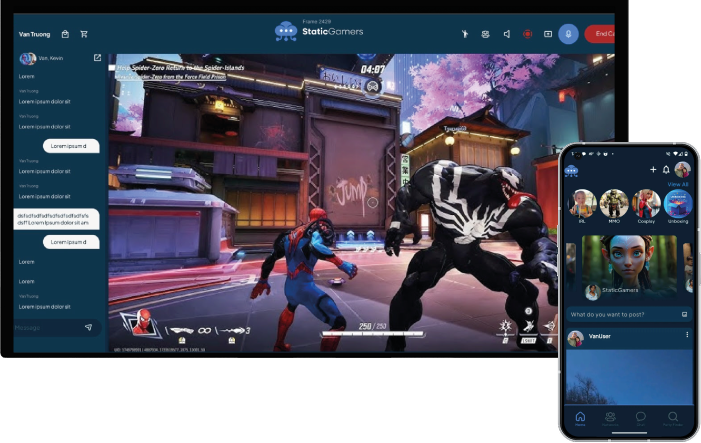
Task: Click the View All link on phone
Action: point(678,184)
